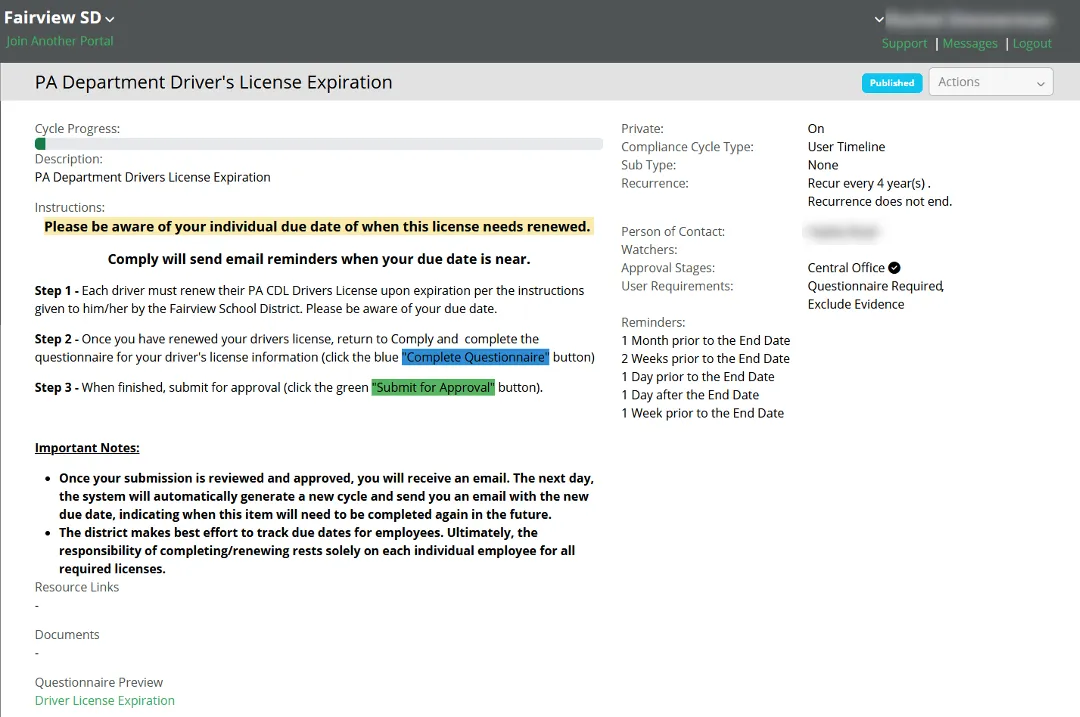Click the "Central Office" approval stage

click(846, 268)
